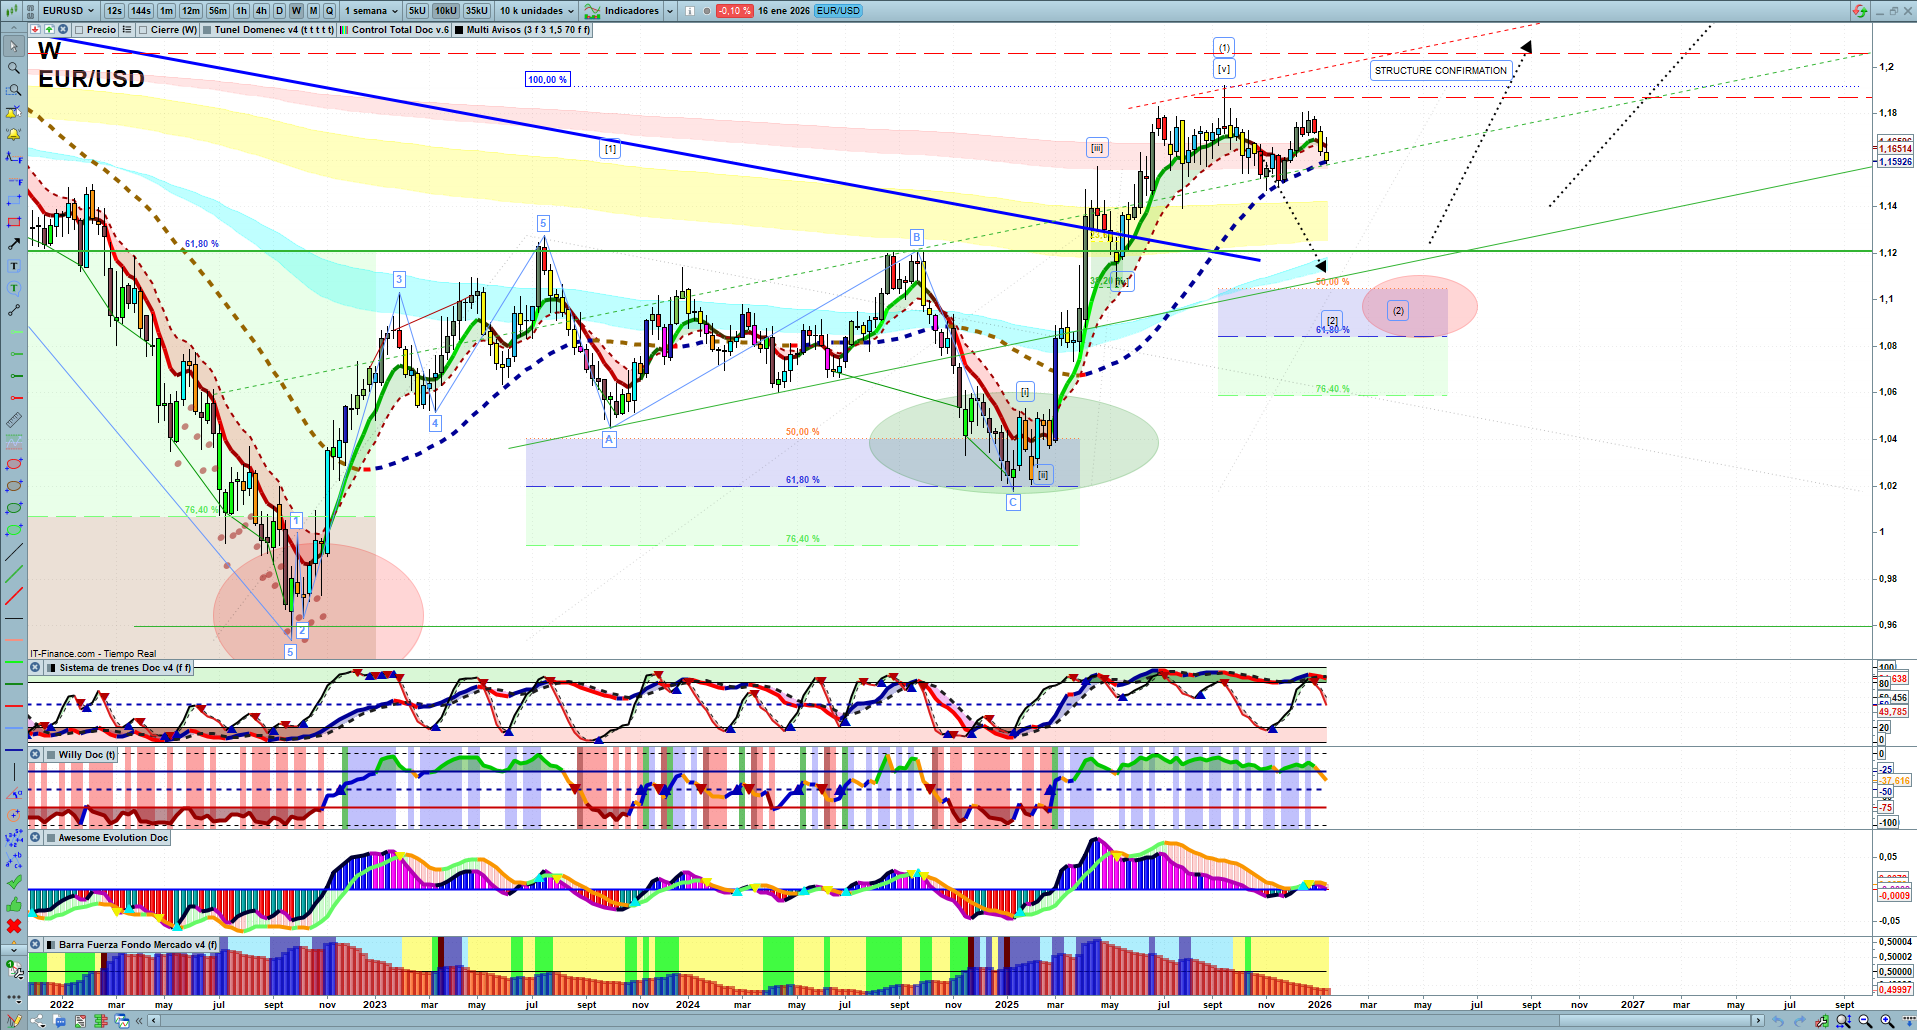Click the green checkmark tool

14,882
